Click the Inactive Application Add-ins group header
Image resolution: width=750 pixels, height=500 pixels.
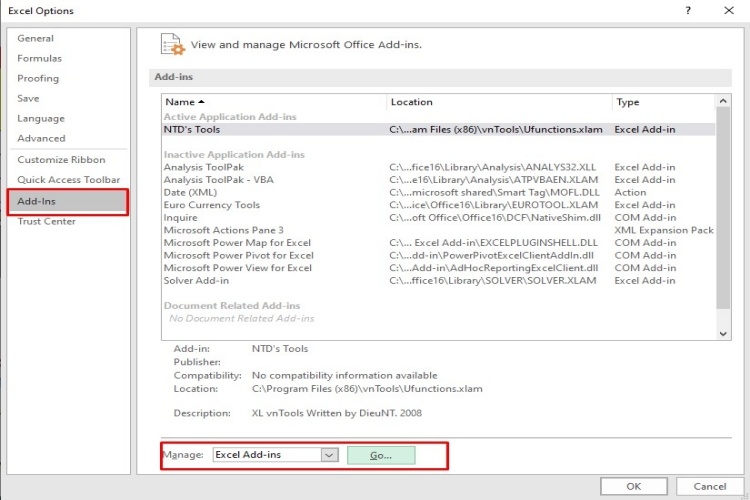click(234, 155)
